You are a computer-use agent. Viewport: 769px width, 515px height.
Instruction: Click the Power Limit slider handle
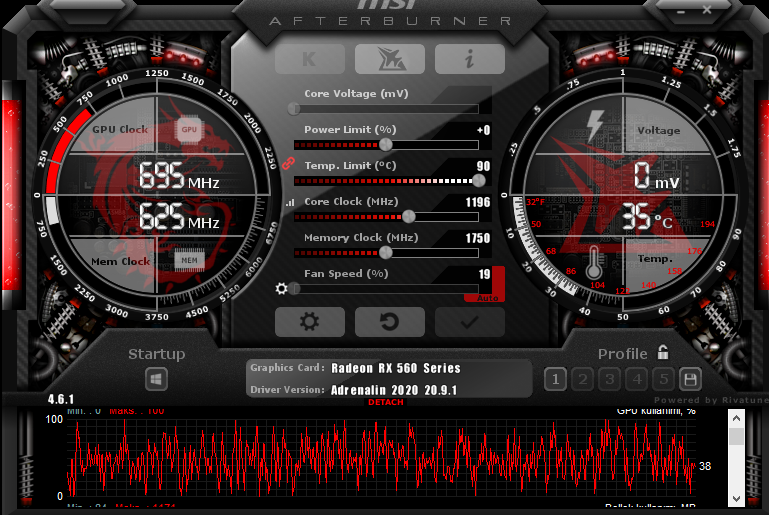386,145
